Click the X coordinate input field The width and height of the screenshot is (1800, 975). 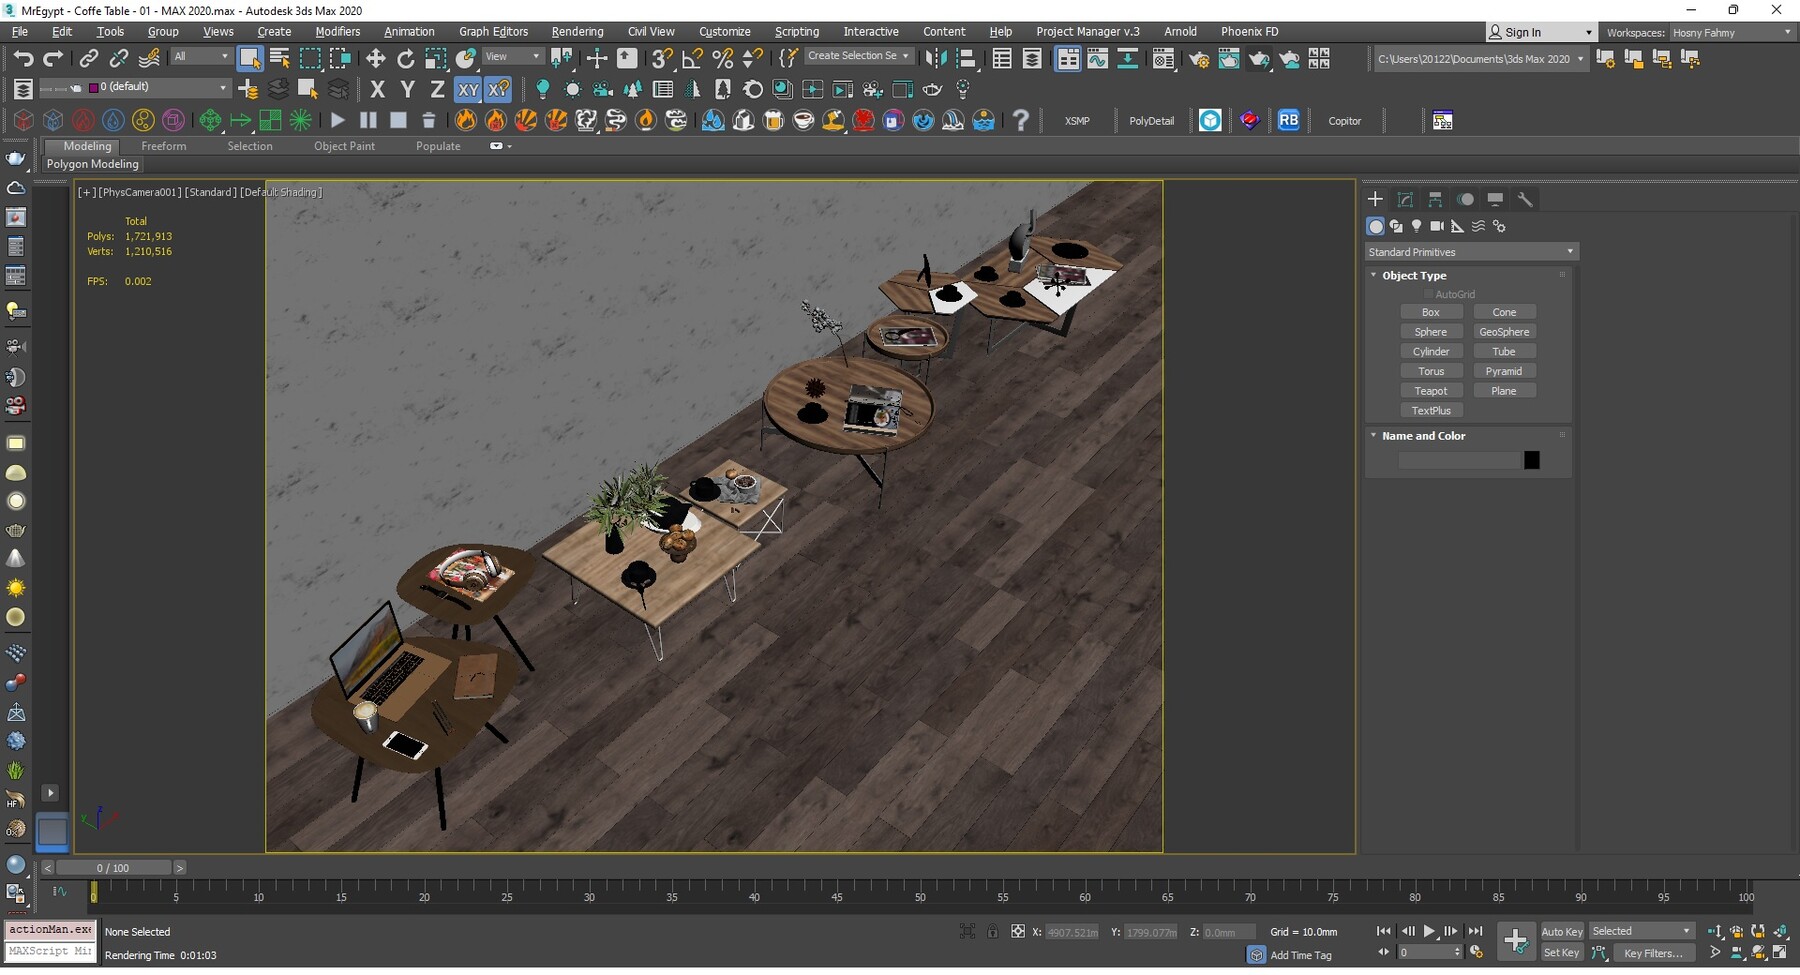tap(1071, 931)
